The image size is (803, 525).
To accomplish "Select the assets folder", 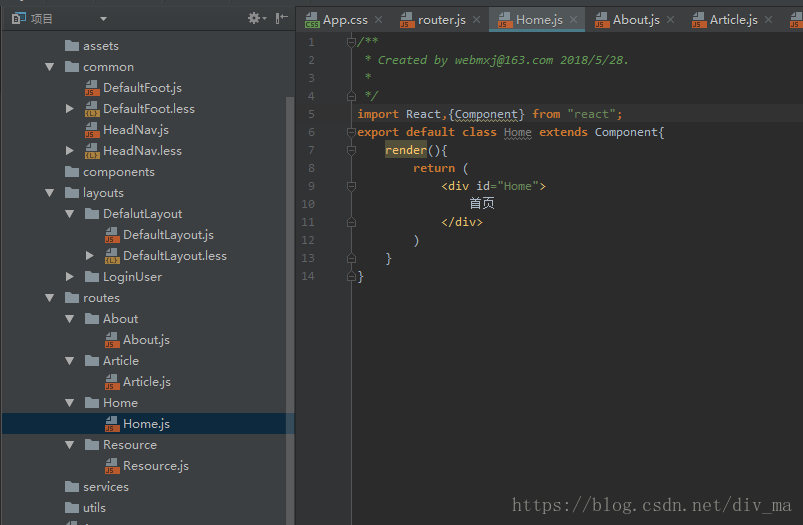I will click(92, 46).
